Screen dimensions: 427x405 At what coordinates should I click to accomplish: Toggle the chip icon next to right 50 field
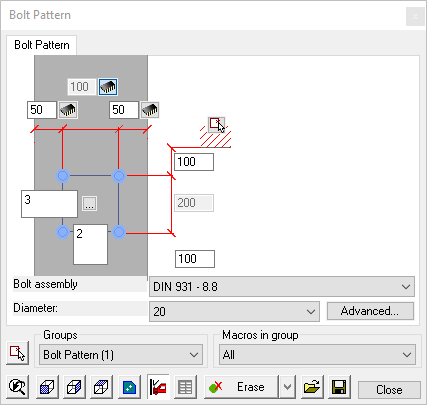[x=150, y=110]
